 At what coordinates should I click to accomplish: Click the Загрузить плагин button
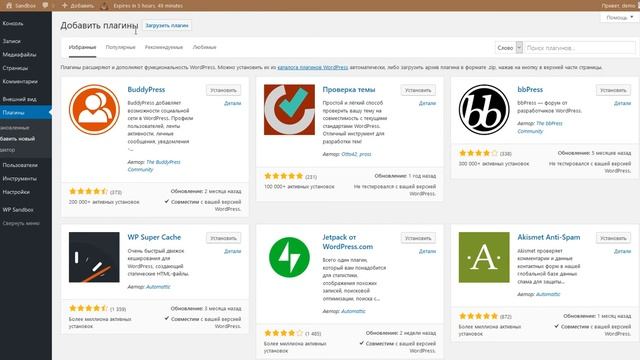pos(167,25)
